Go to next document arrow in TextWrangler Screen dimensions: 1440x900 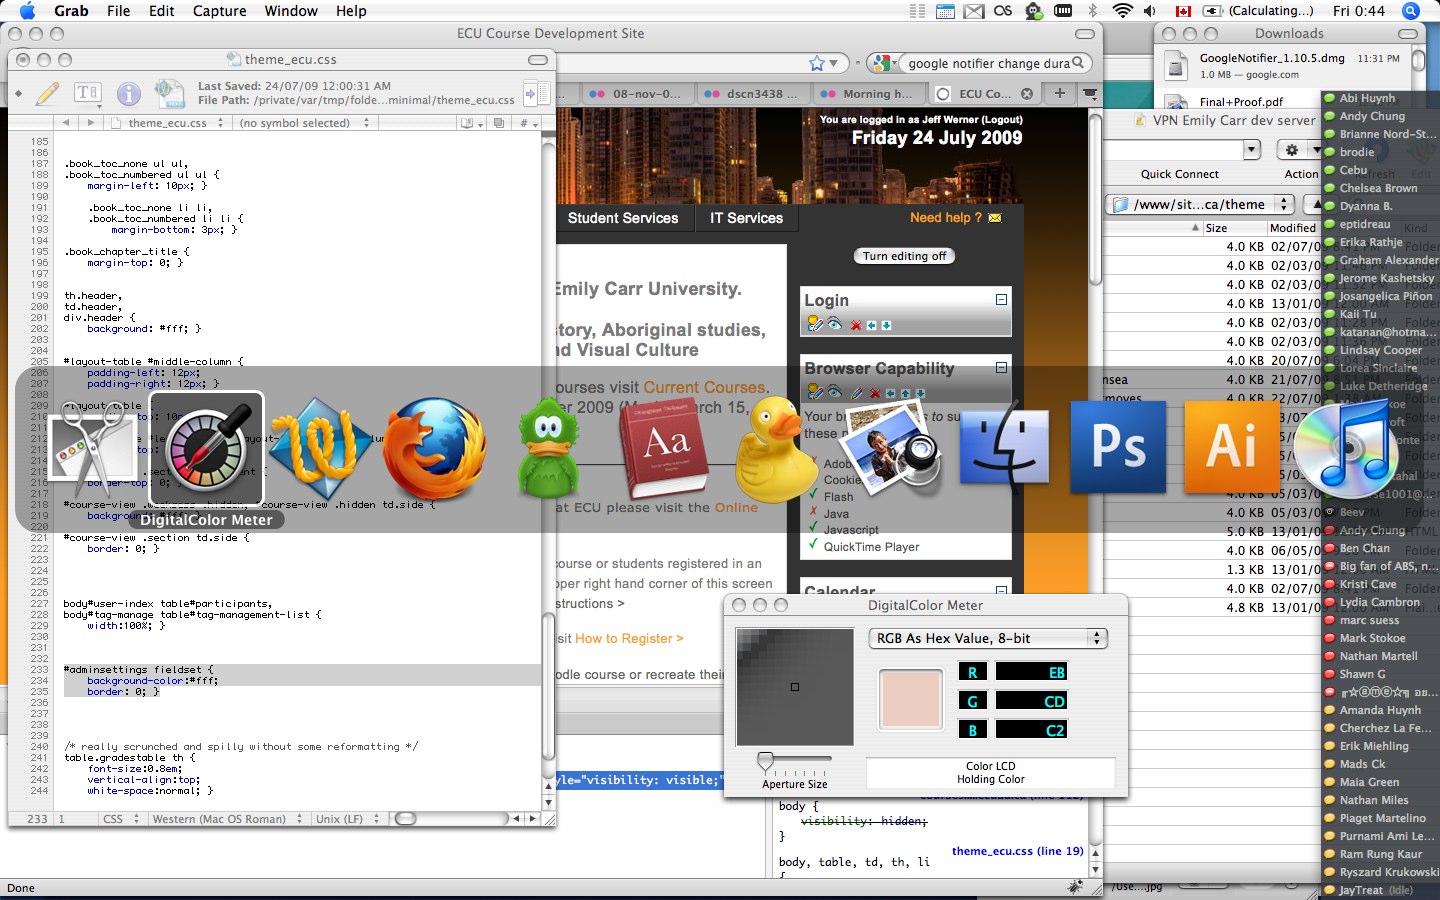pyautogui.click(x=90, y=123)
